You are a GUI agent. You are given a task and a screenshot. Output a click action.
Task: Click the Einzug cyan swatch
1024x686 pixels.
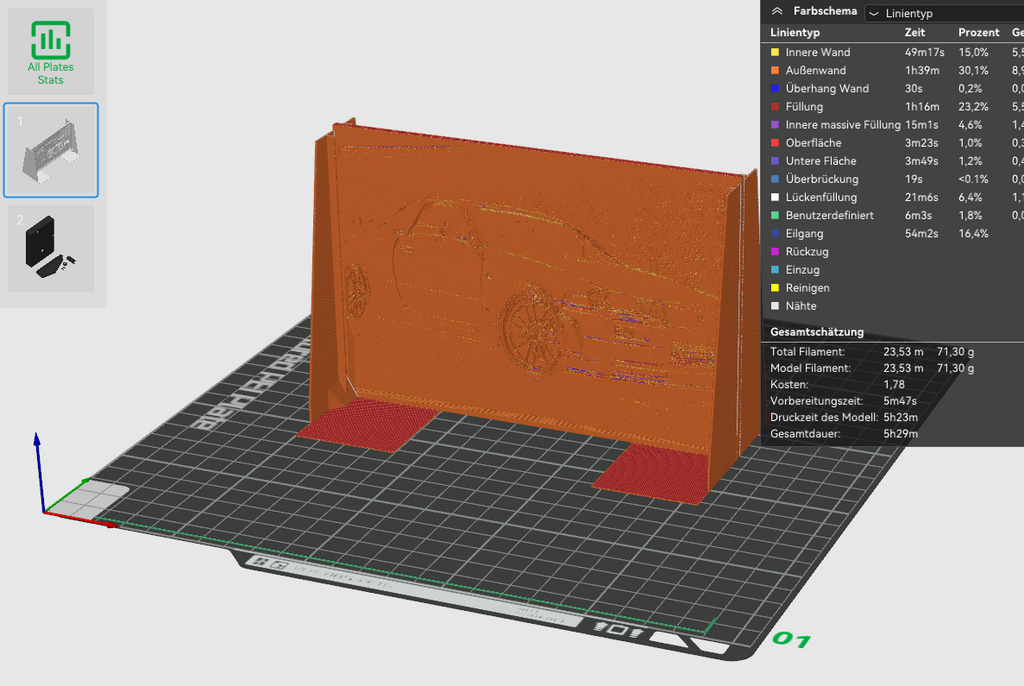775,270
